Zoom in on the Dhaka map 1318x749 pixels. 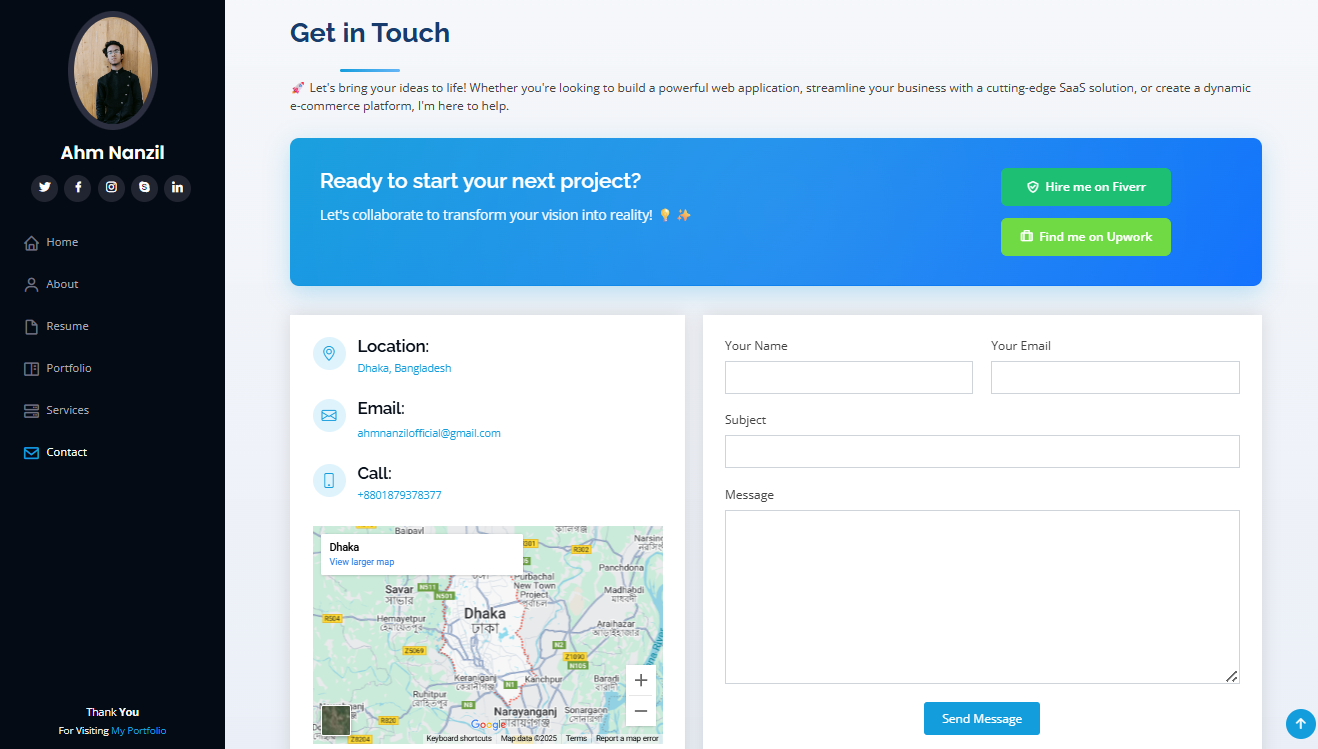click(x=641, y=680)
